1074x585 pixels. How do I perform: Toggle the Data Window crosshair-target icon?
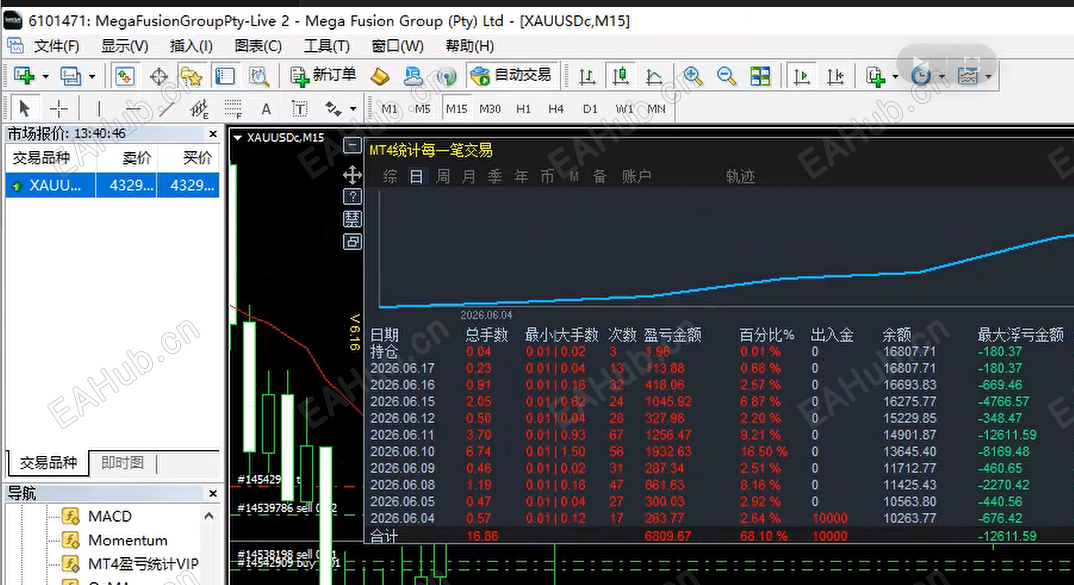[x=158, y=76]
